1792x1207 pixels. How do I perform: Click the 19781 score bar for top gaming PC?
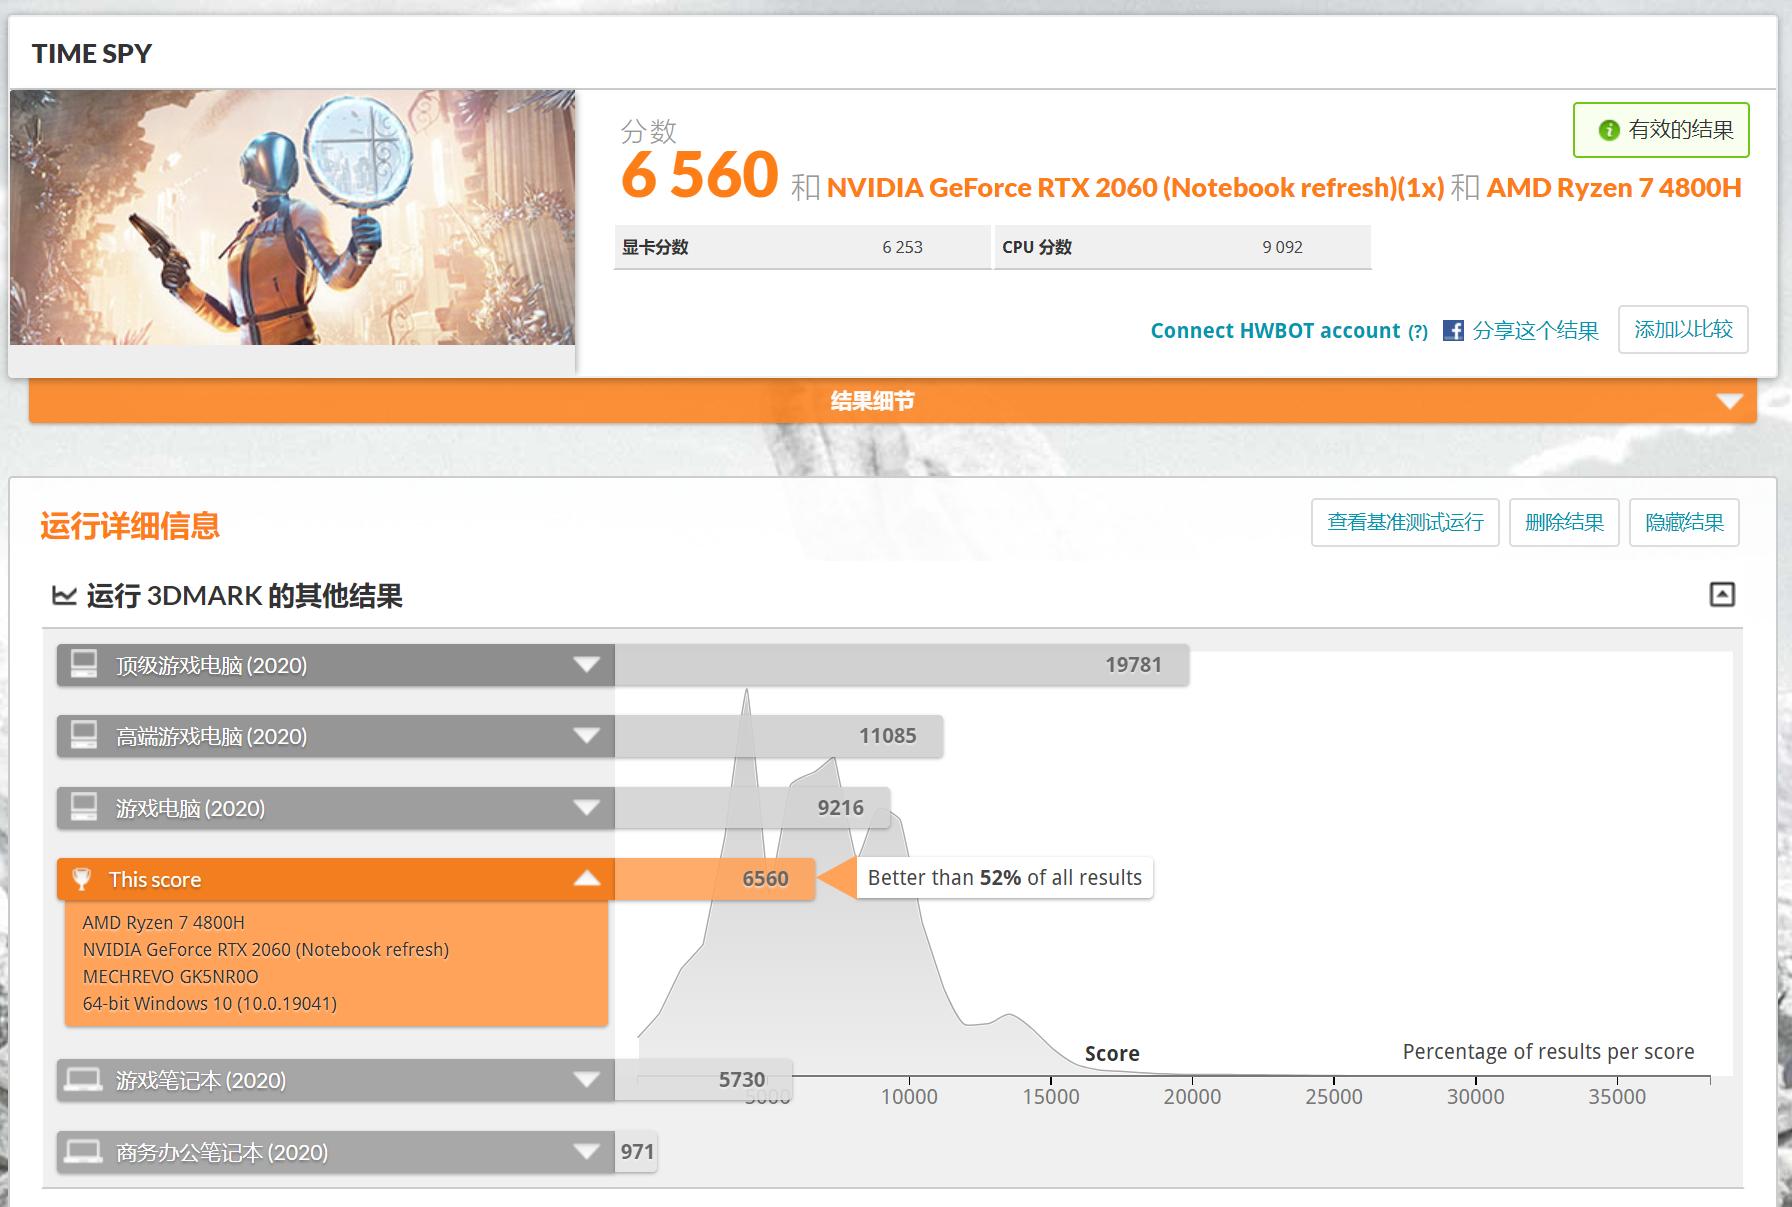point(901,665)
